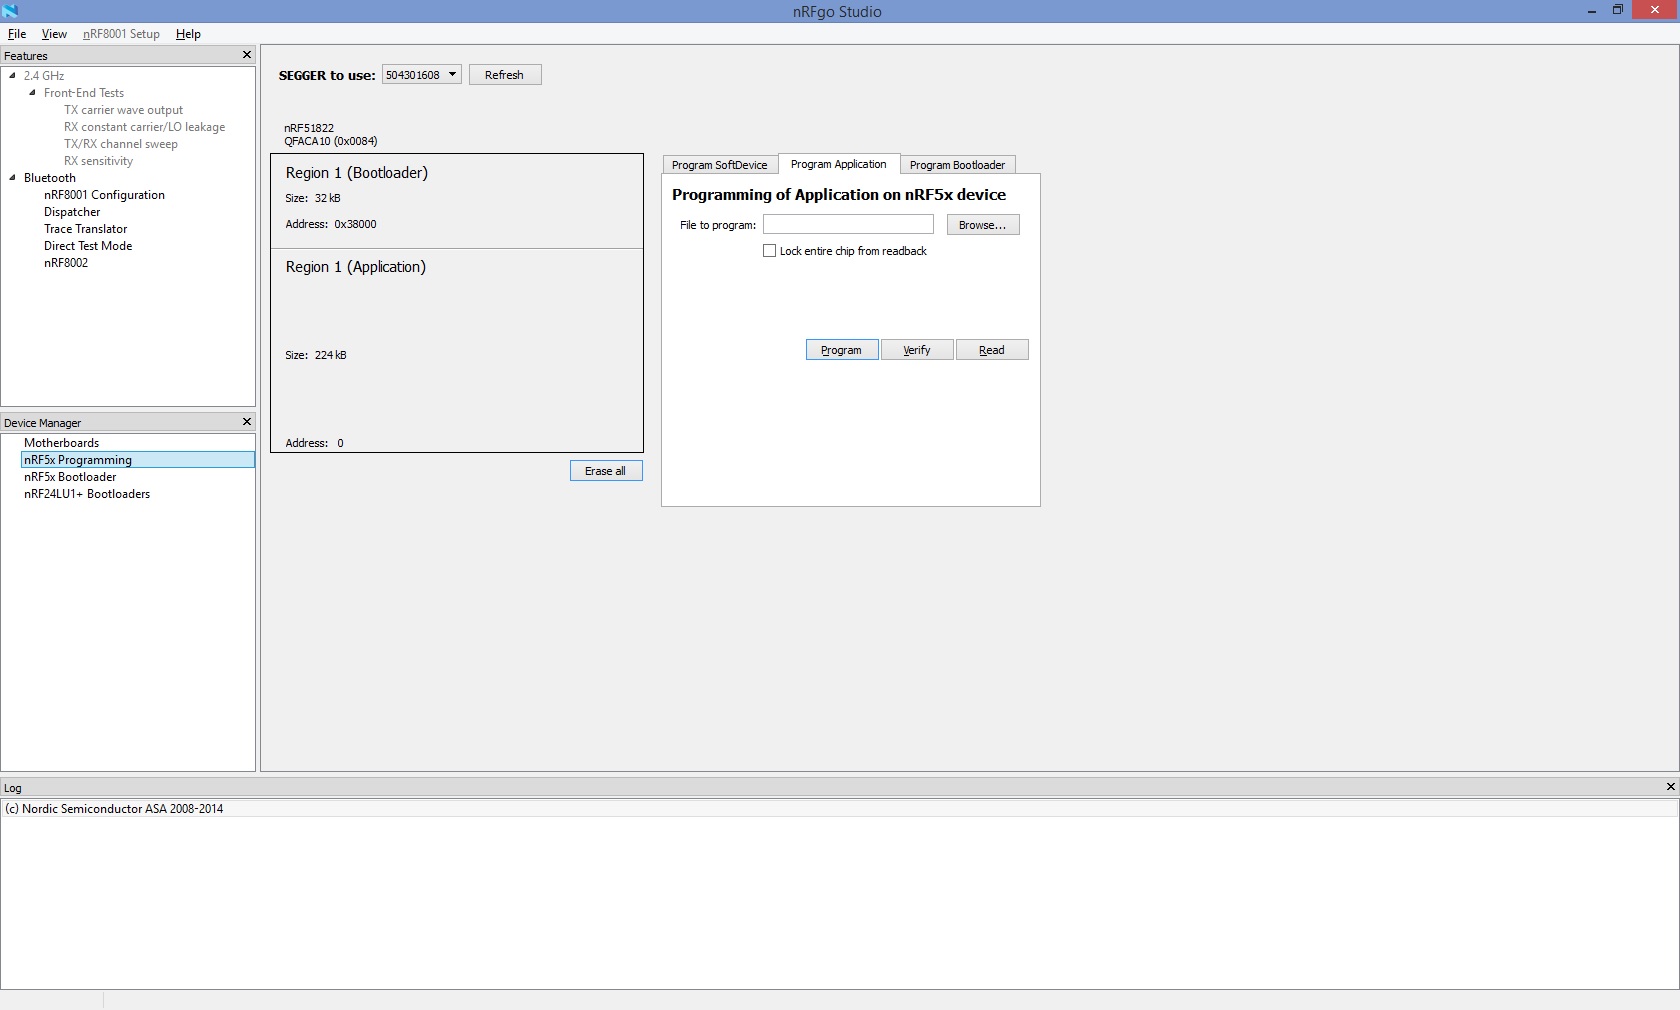Toggle Lock entire chip from readback
This screenshot has width=1680, height=1010.
point(769,251)
